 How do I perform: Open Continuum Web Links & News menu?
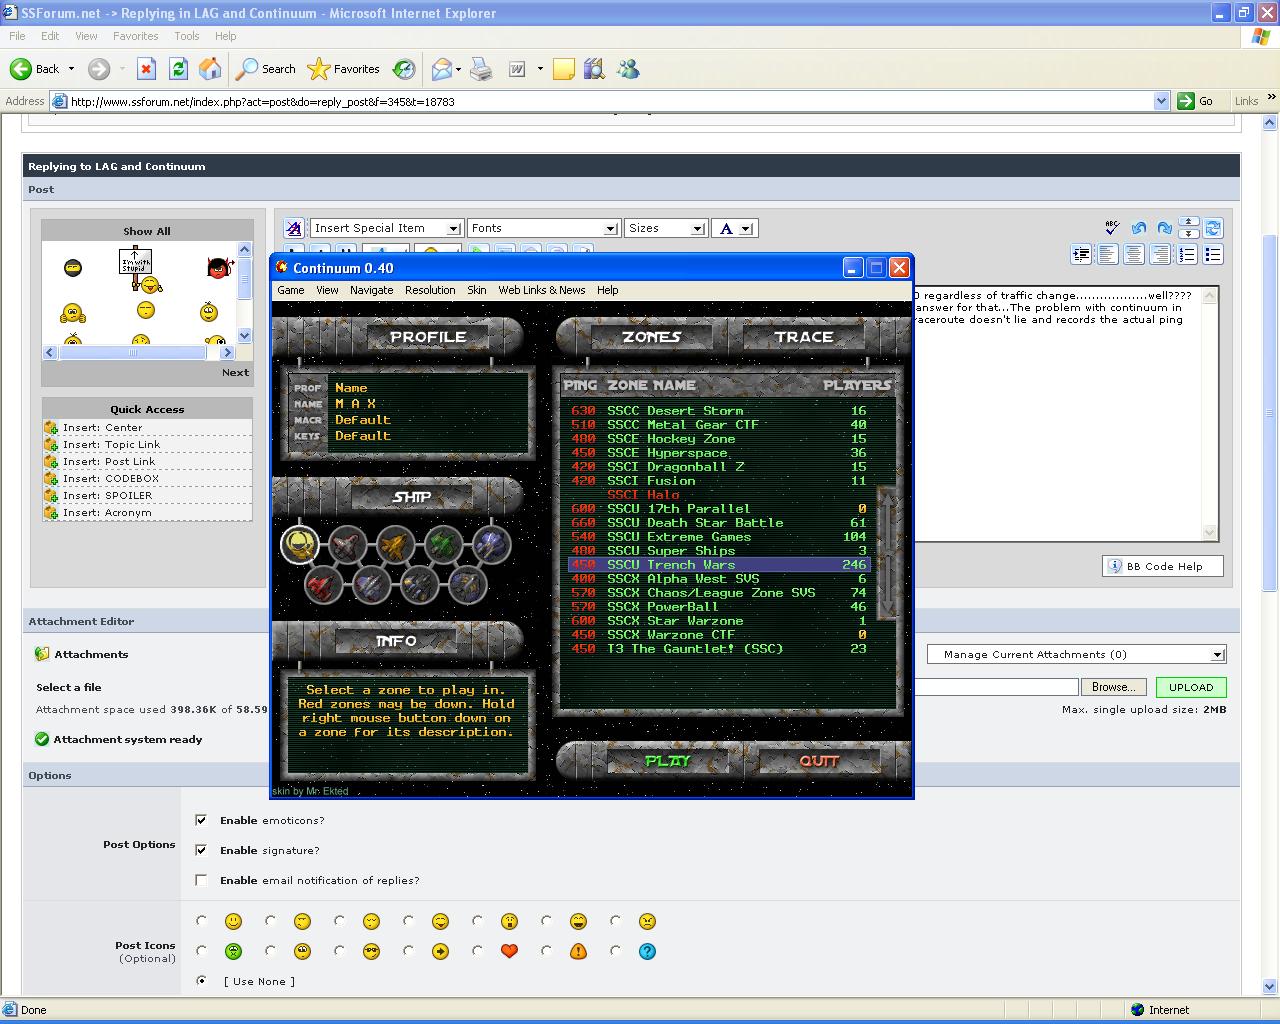(542, 290)
